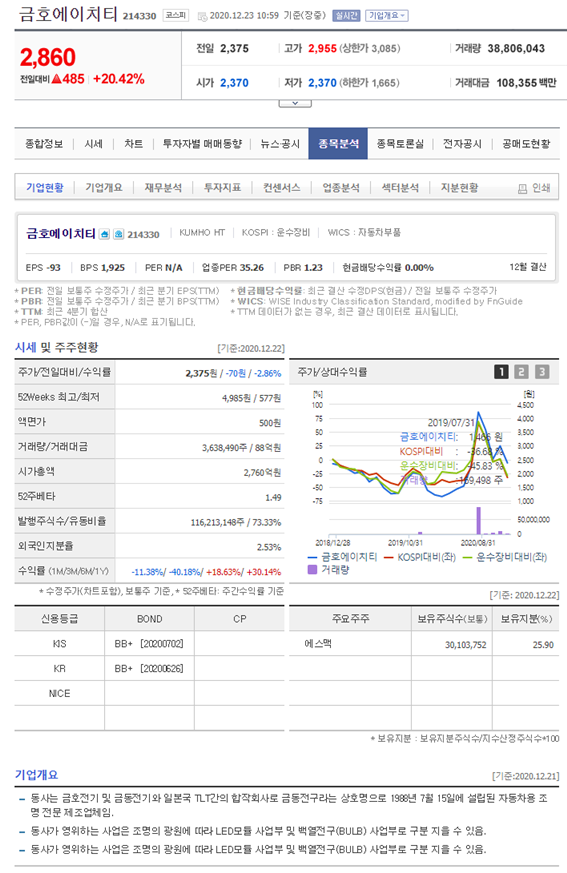Select the 업종분석 sub-tab

coord(341,188)
